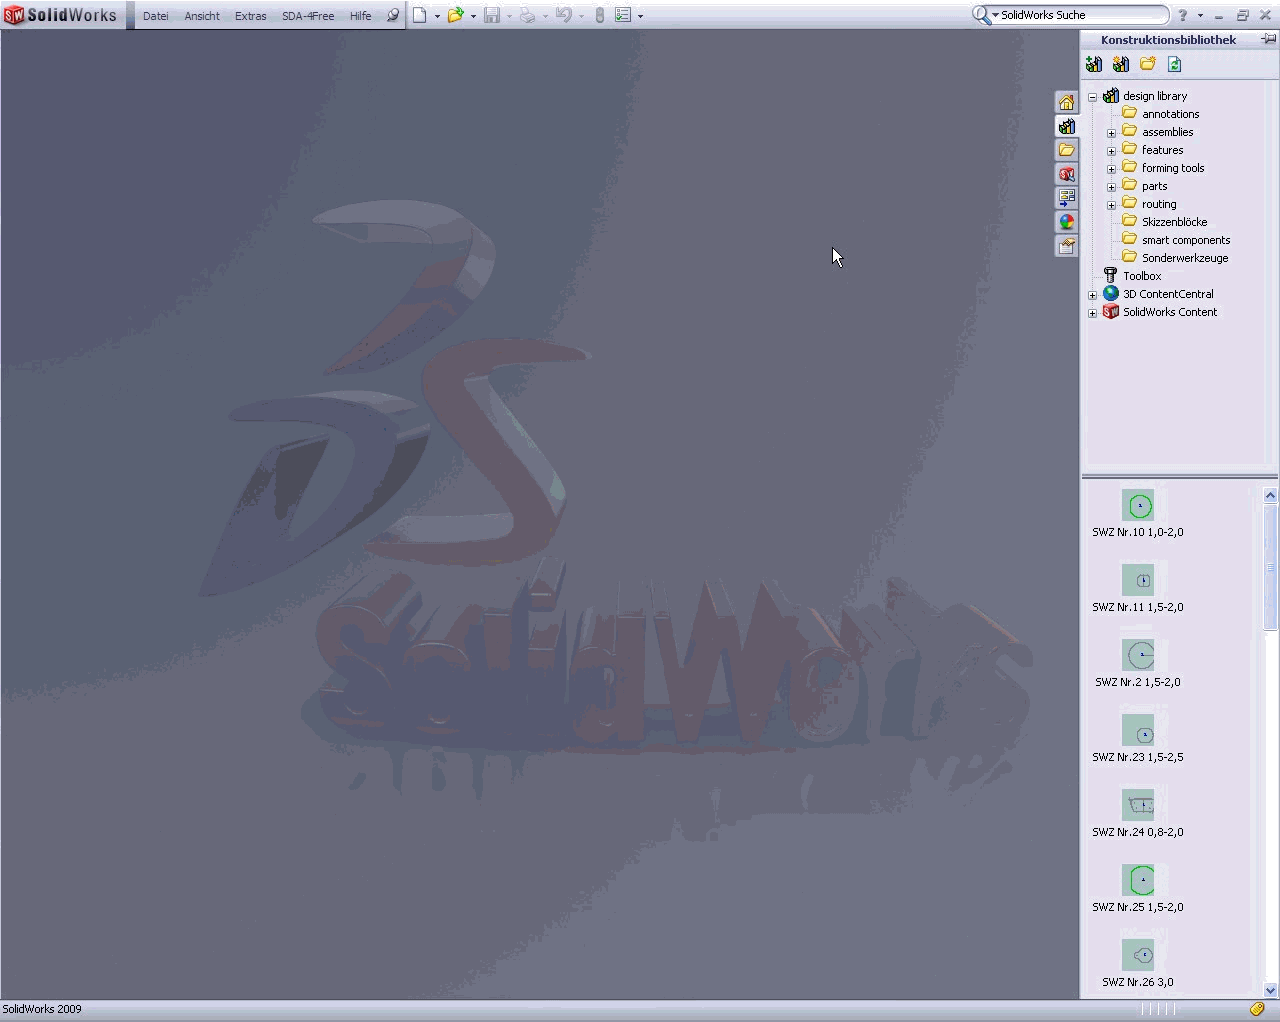Open the File Explorer task pane tab
This screenshot has height=1022, width=1280.
1067,150
